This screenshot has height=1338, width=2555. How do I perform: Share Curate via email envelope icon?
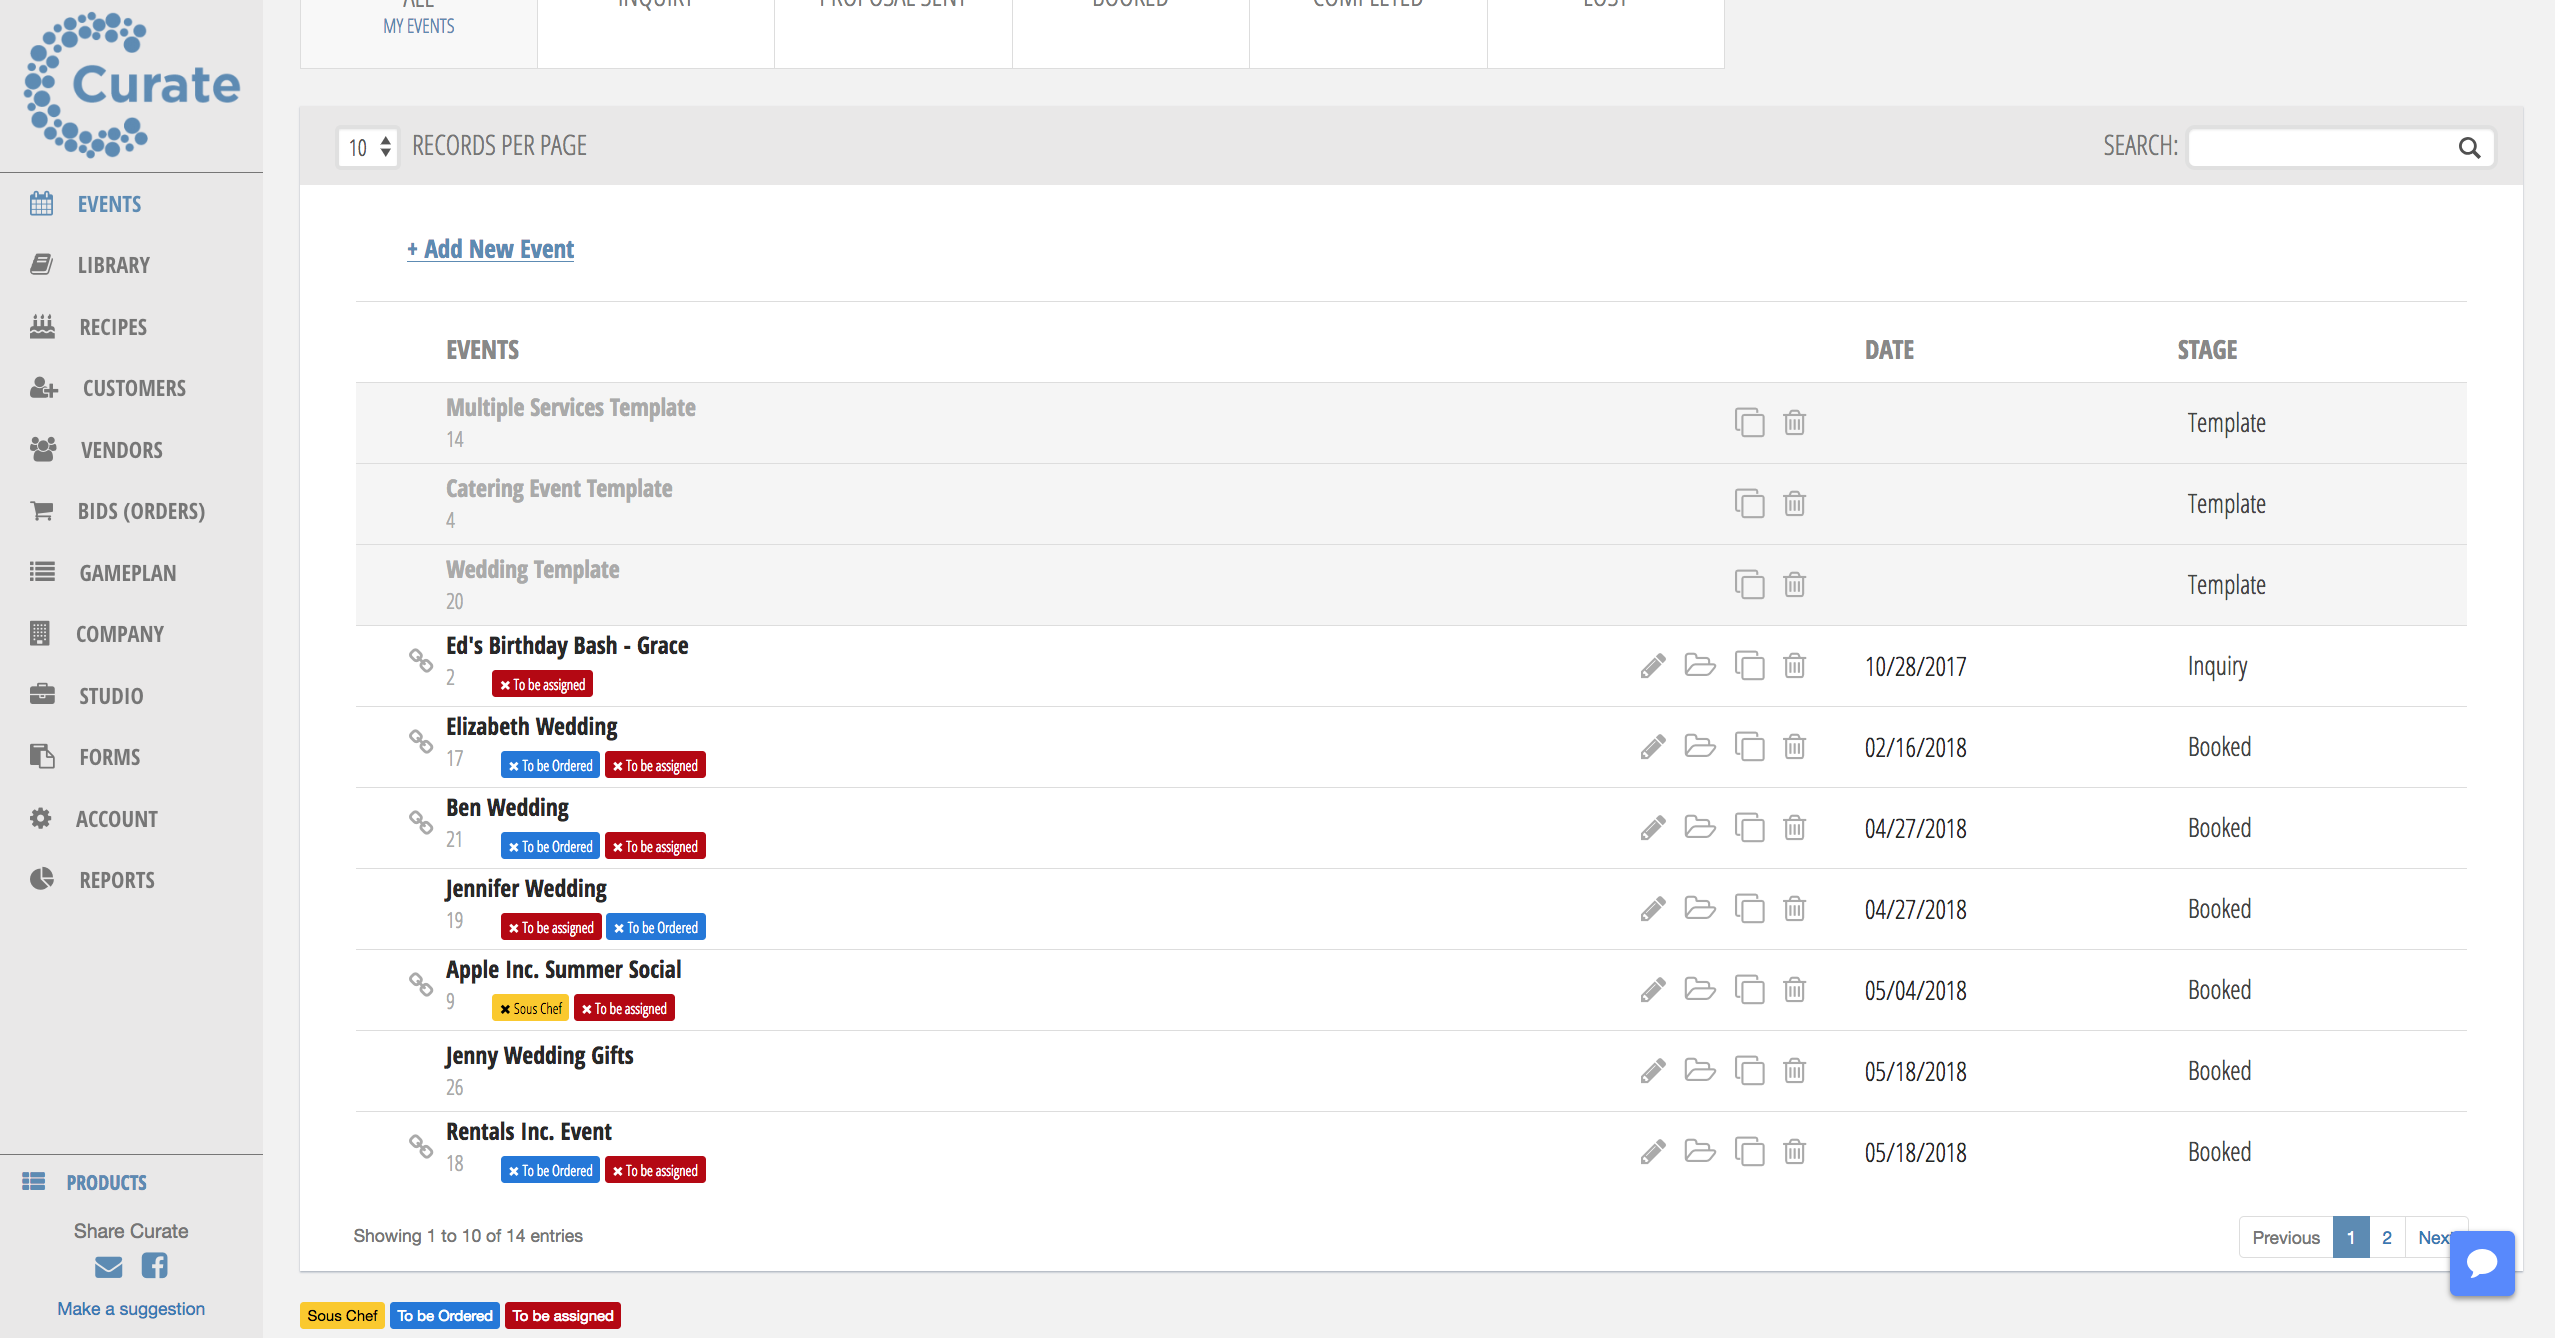pos(108,1267)
